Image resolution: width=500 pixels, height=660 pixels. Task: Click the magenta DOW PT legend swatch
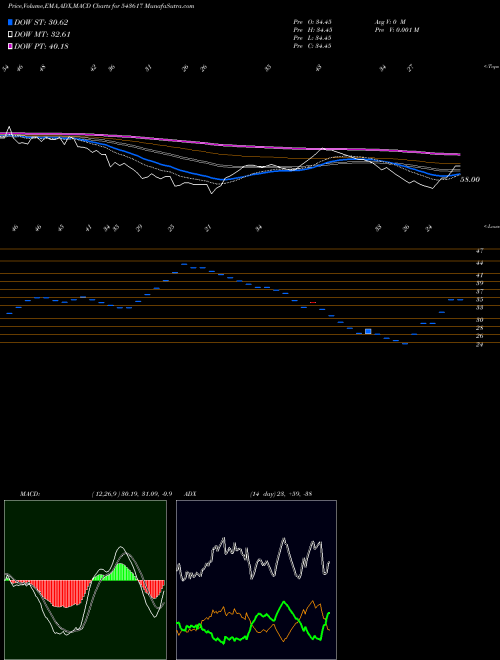[10, 46]
